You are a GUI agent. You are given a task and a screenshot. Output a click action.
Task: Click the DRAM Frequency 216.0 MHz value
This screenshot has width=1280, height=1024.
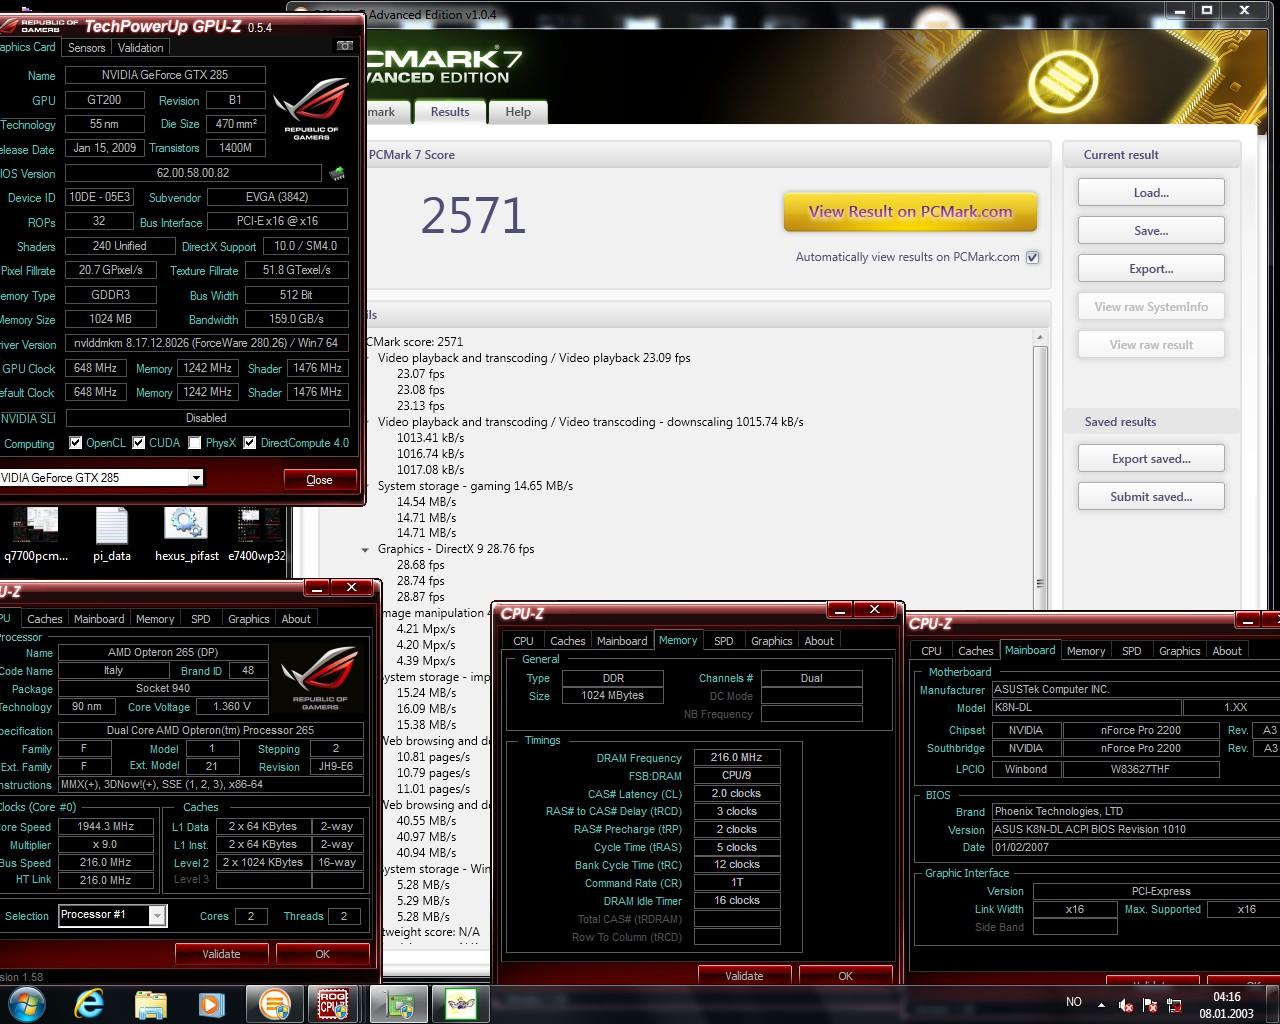click(x=735, y=758)
